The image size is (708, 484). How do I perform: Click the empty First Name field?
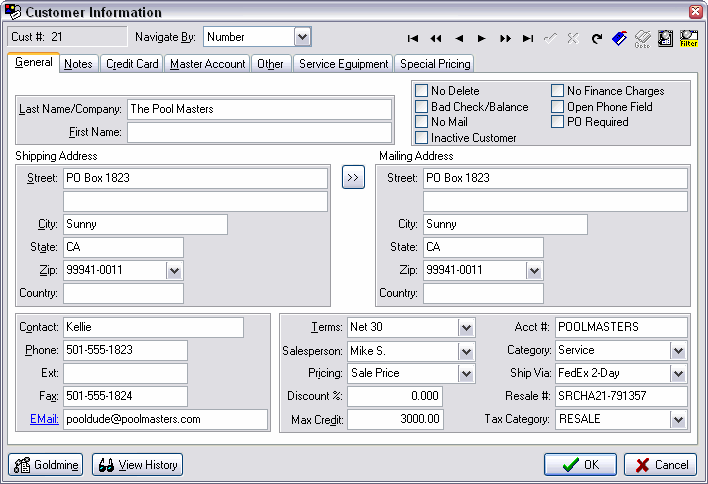tap(259, 133)
